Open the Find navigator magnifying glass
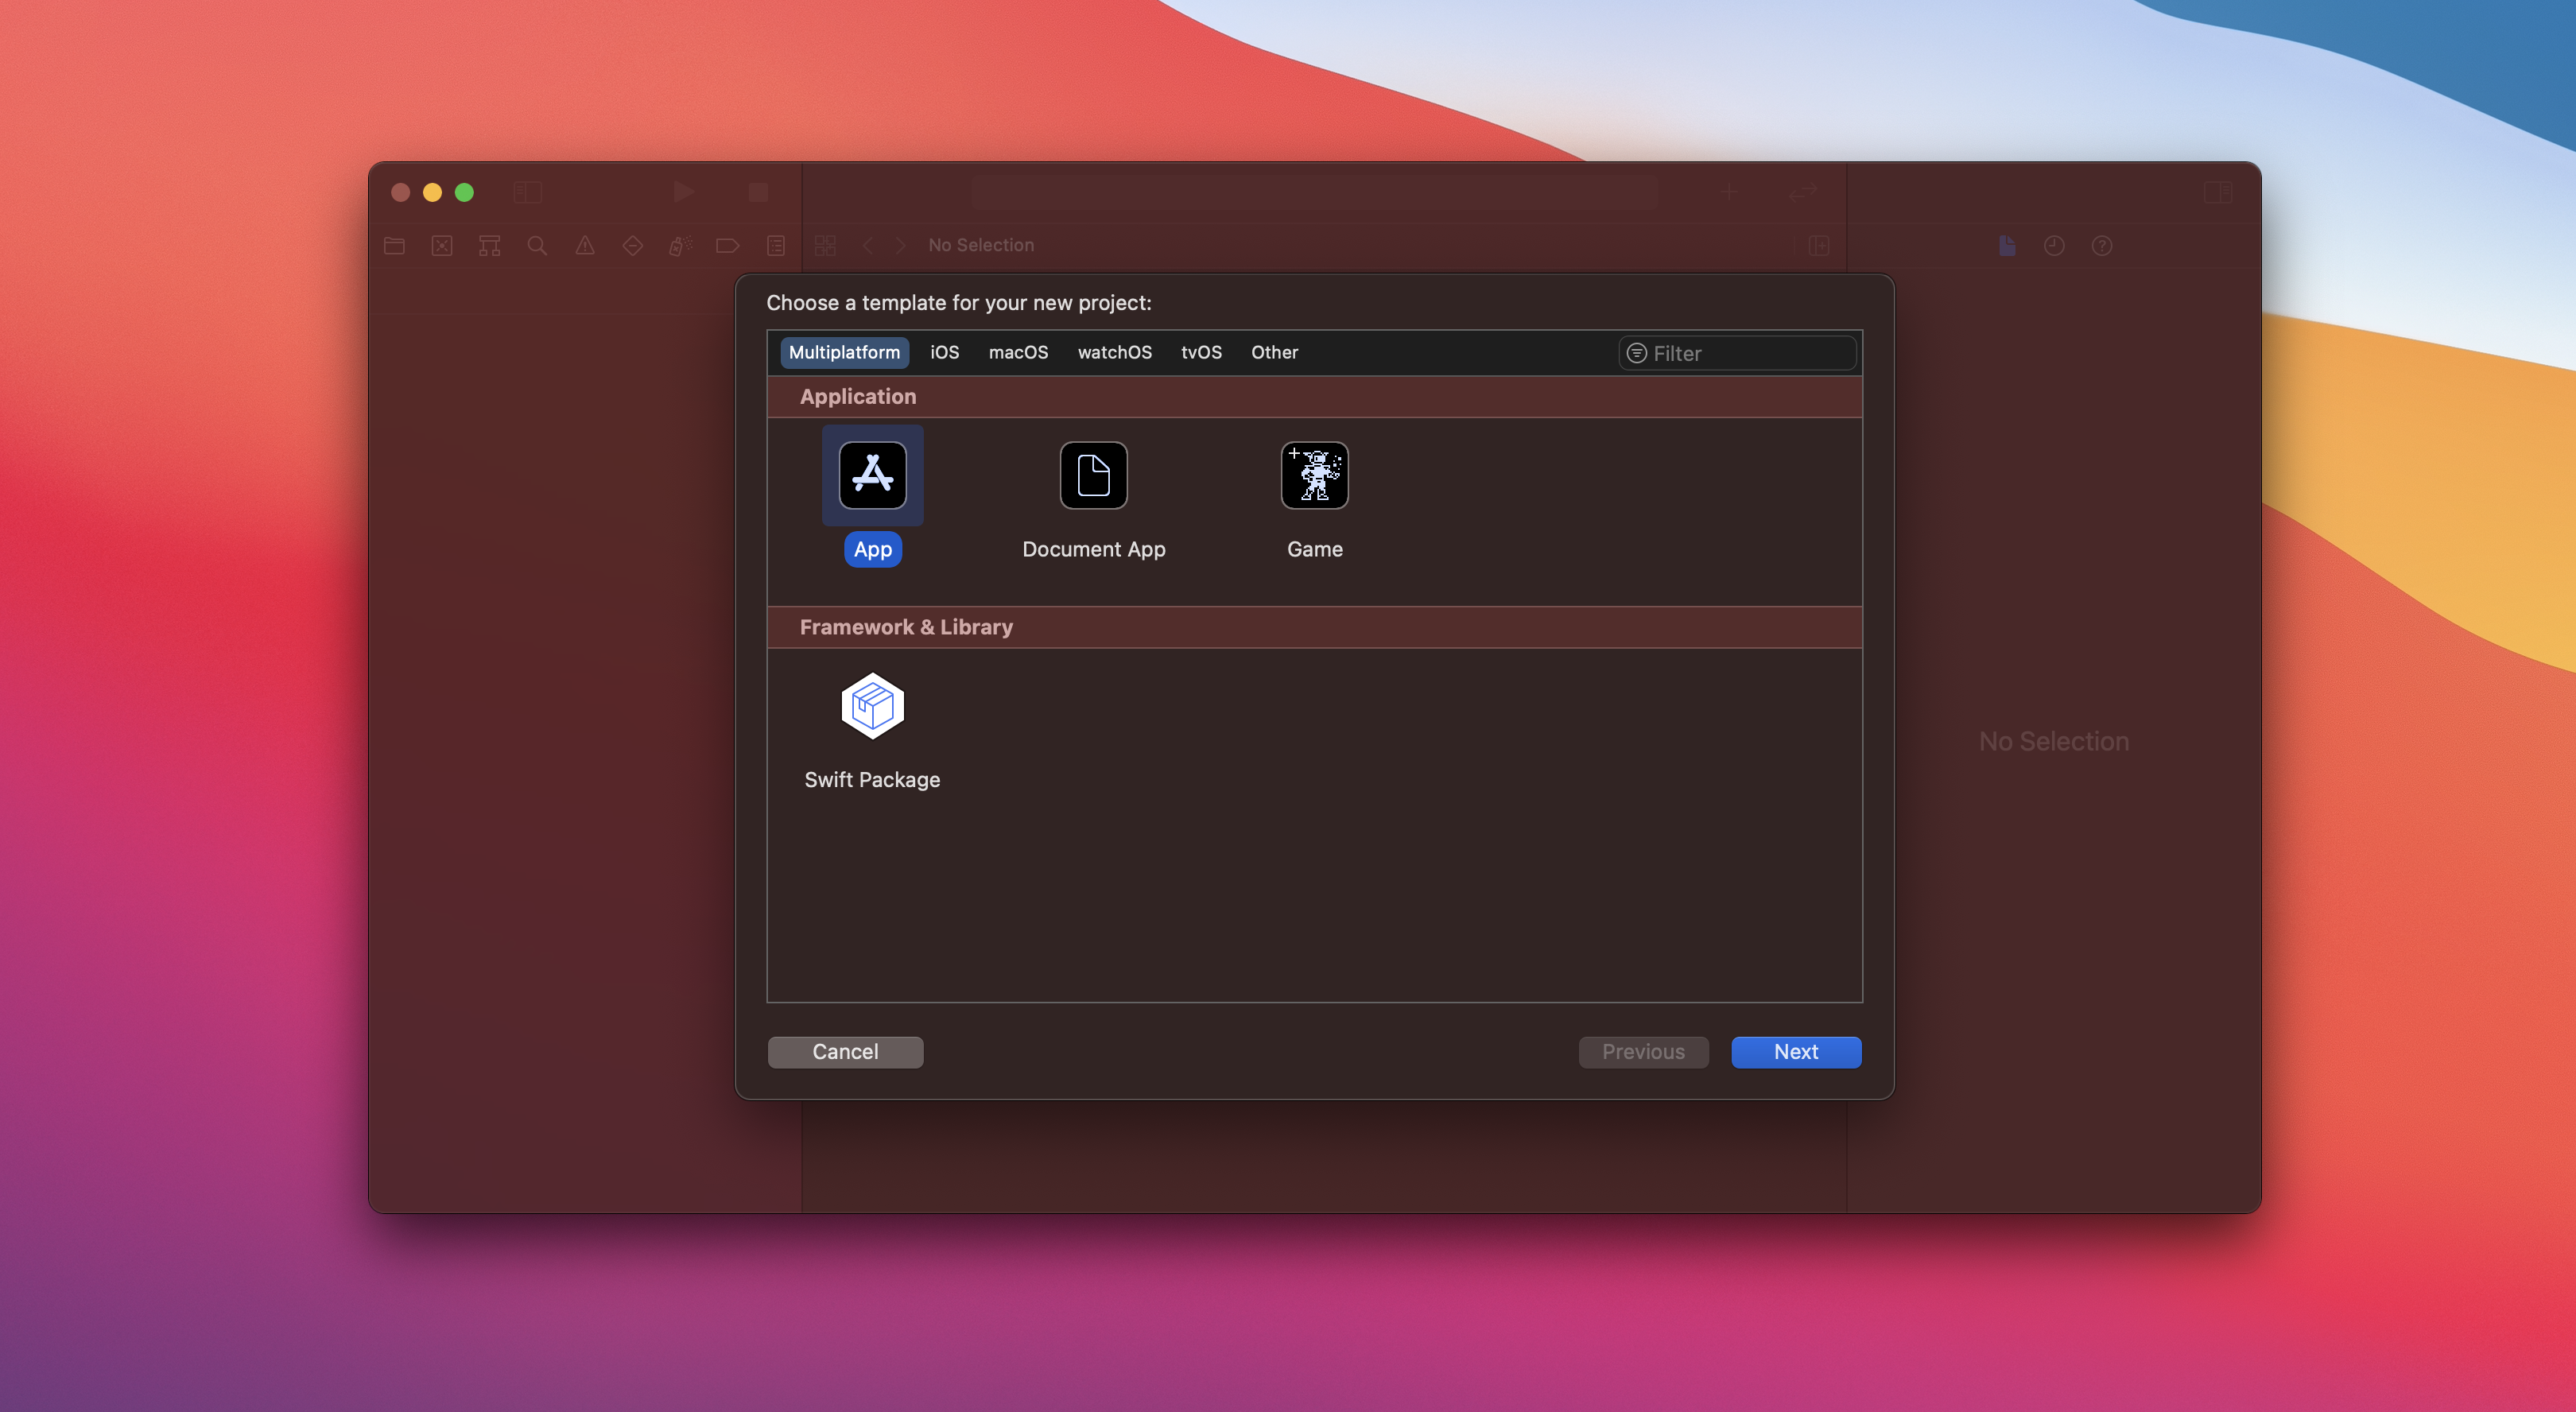This screenshot has width=2576, height=1412. coord(537,245)
